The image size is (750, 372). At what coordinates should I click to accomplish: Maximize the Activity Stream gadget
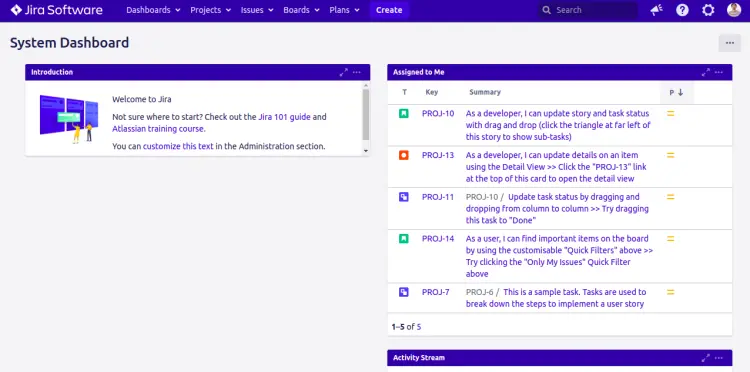pyautogui.click(x=706, y=358)
